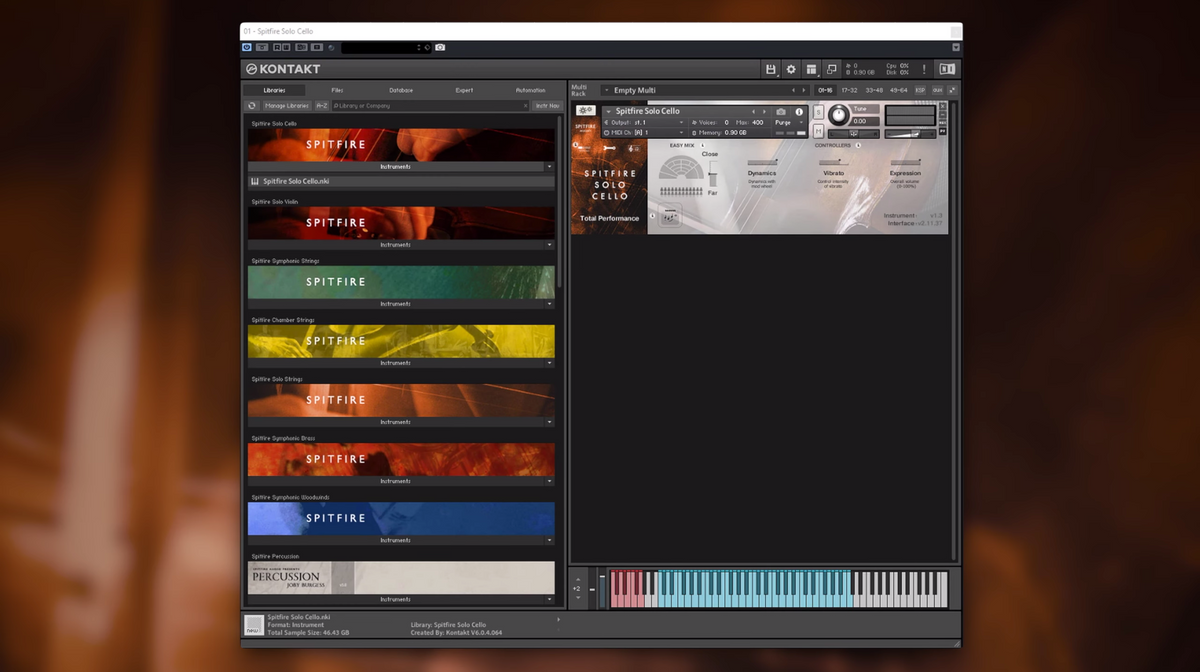Image resolution: width=1200 pixels, height=672 pixels.
Task: Click the Instr Nav button
Action: click(x=546, y=105)
